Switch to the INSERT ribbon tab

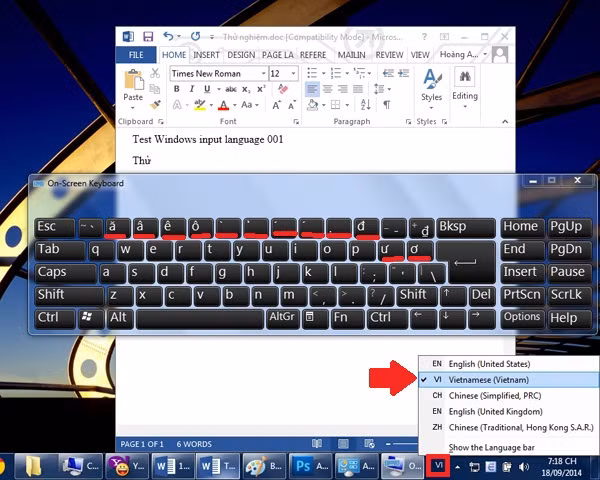206,55
